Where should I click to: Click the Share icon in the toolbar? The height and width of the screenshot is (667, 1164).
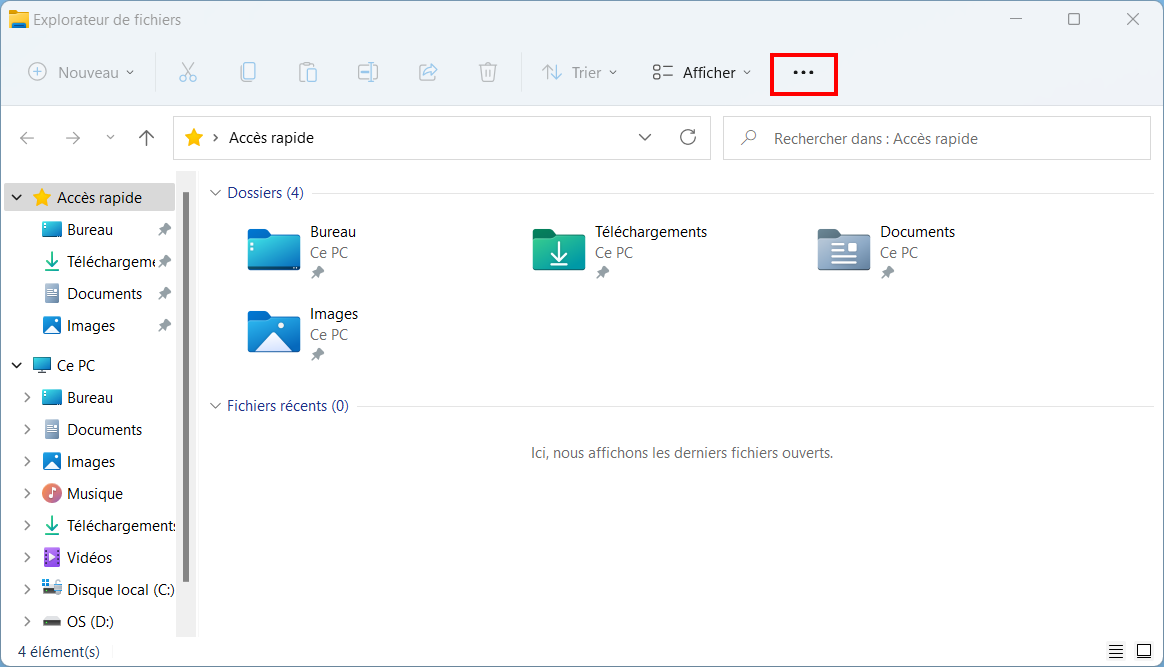tap(428, 73)
